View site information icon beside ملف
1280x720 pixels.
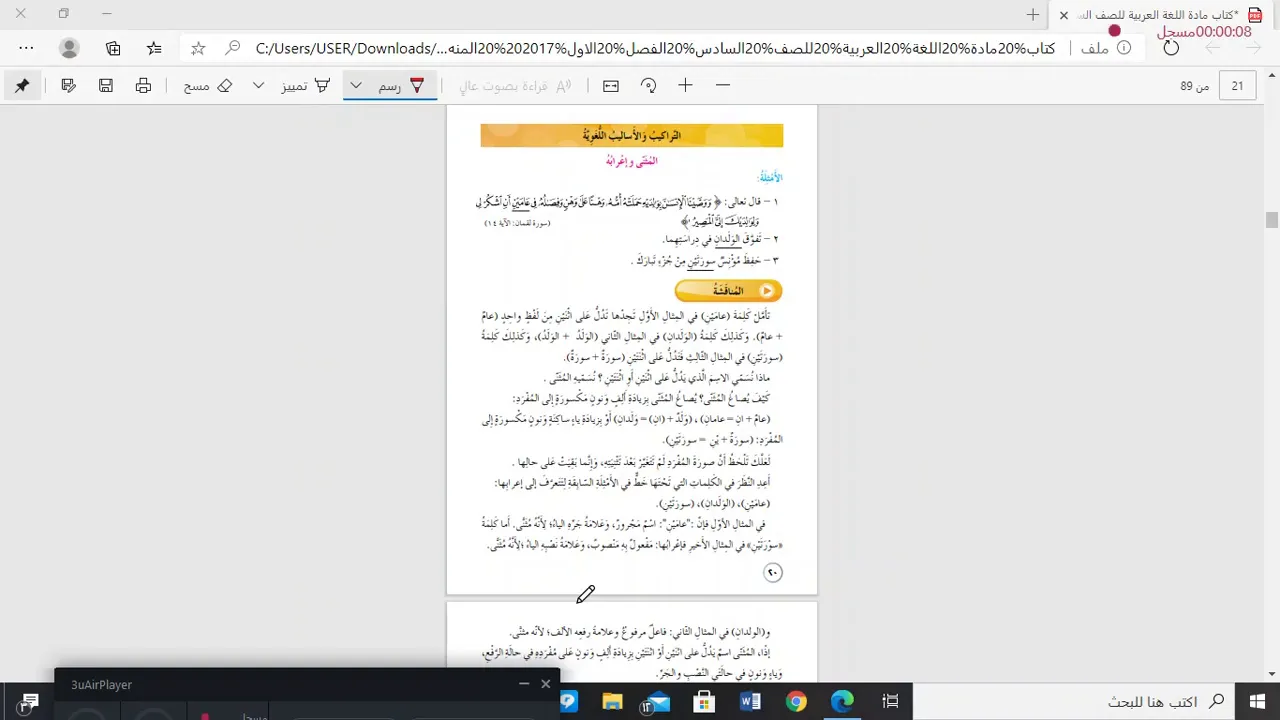1124,48
